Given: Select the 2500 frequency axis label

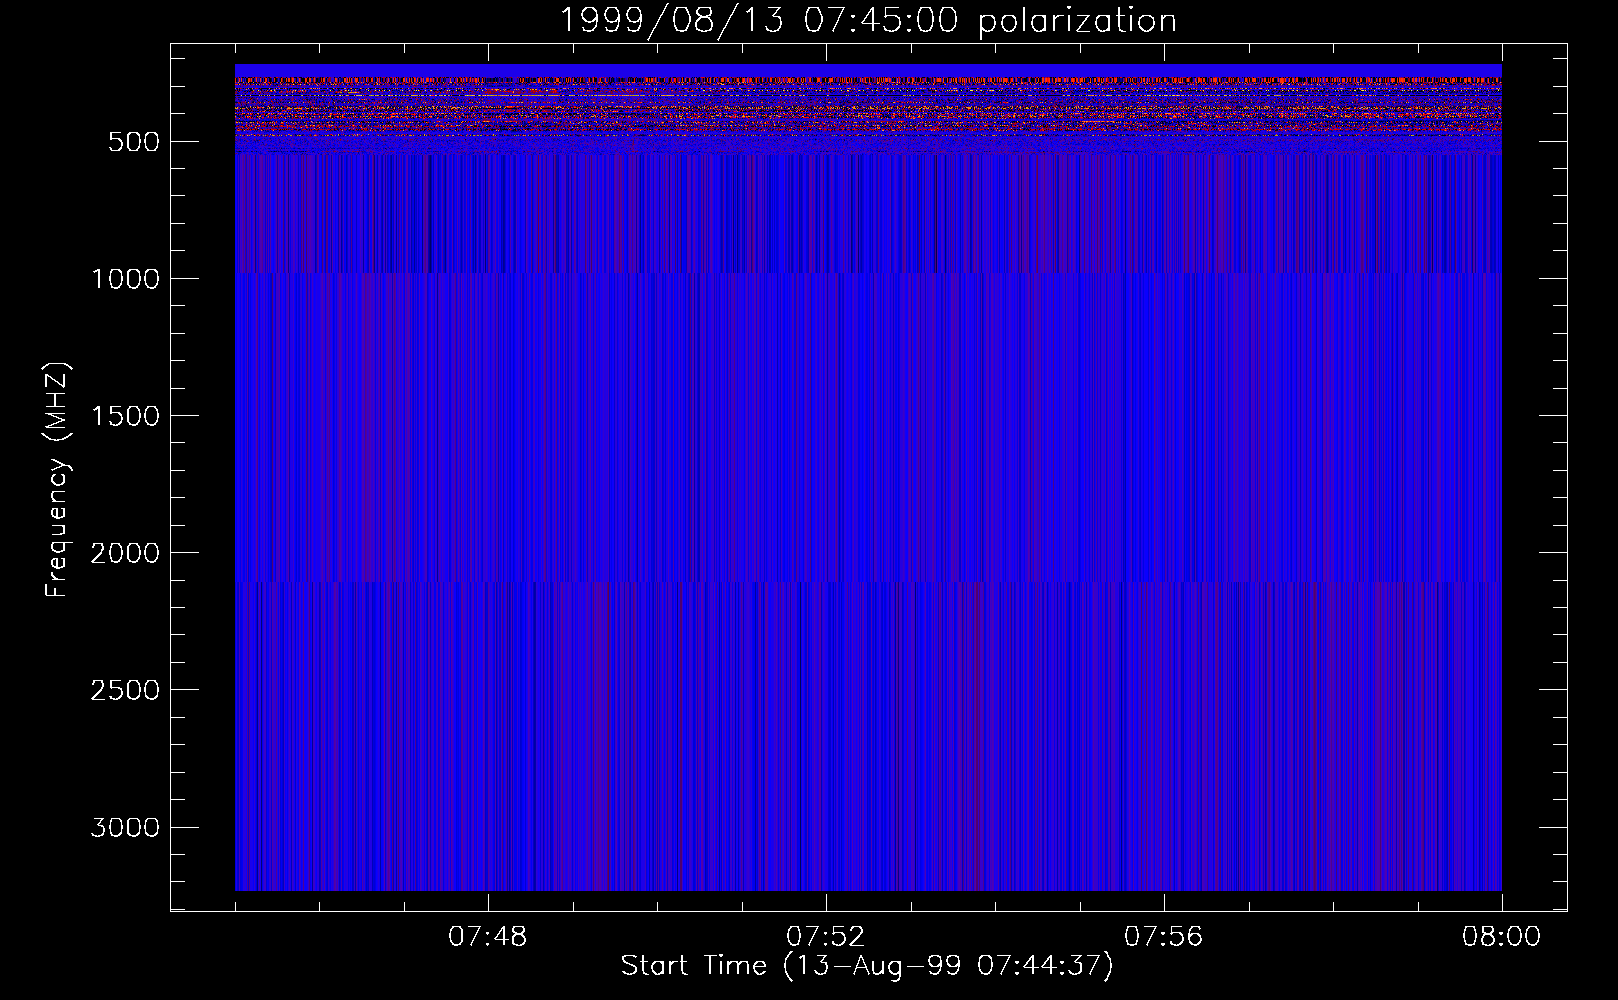Looking at the screenshot, I should point(125,690).
